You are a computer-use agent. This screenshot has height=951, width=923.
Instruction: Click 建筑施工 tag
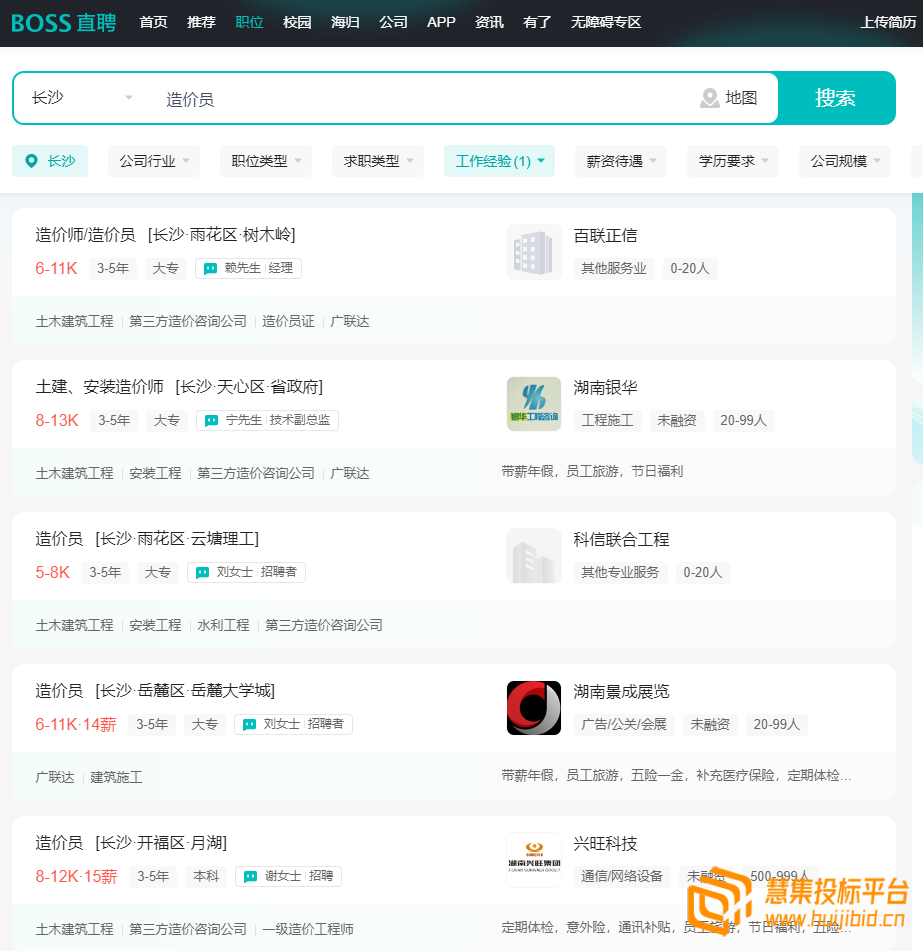pyautogui.click(x=116, y=778)
